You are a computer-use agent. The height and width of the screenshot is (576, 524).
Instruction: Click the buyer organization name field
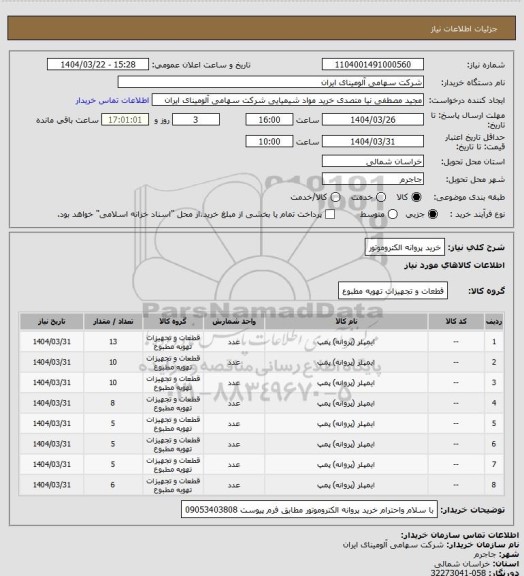point(270,82)
